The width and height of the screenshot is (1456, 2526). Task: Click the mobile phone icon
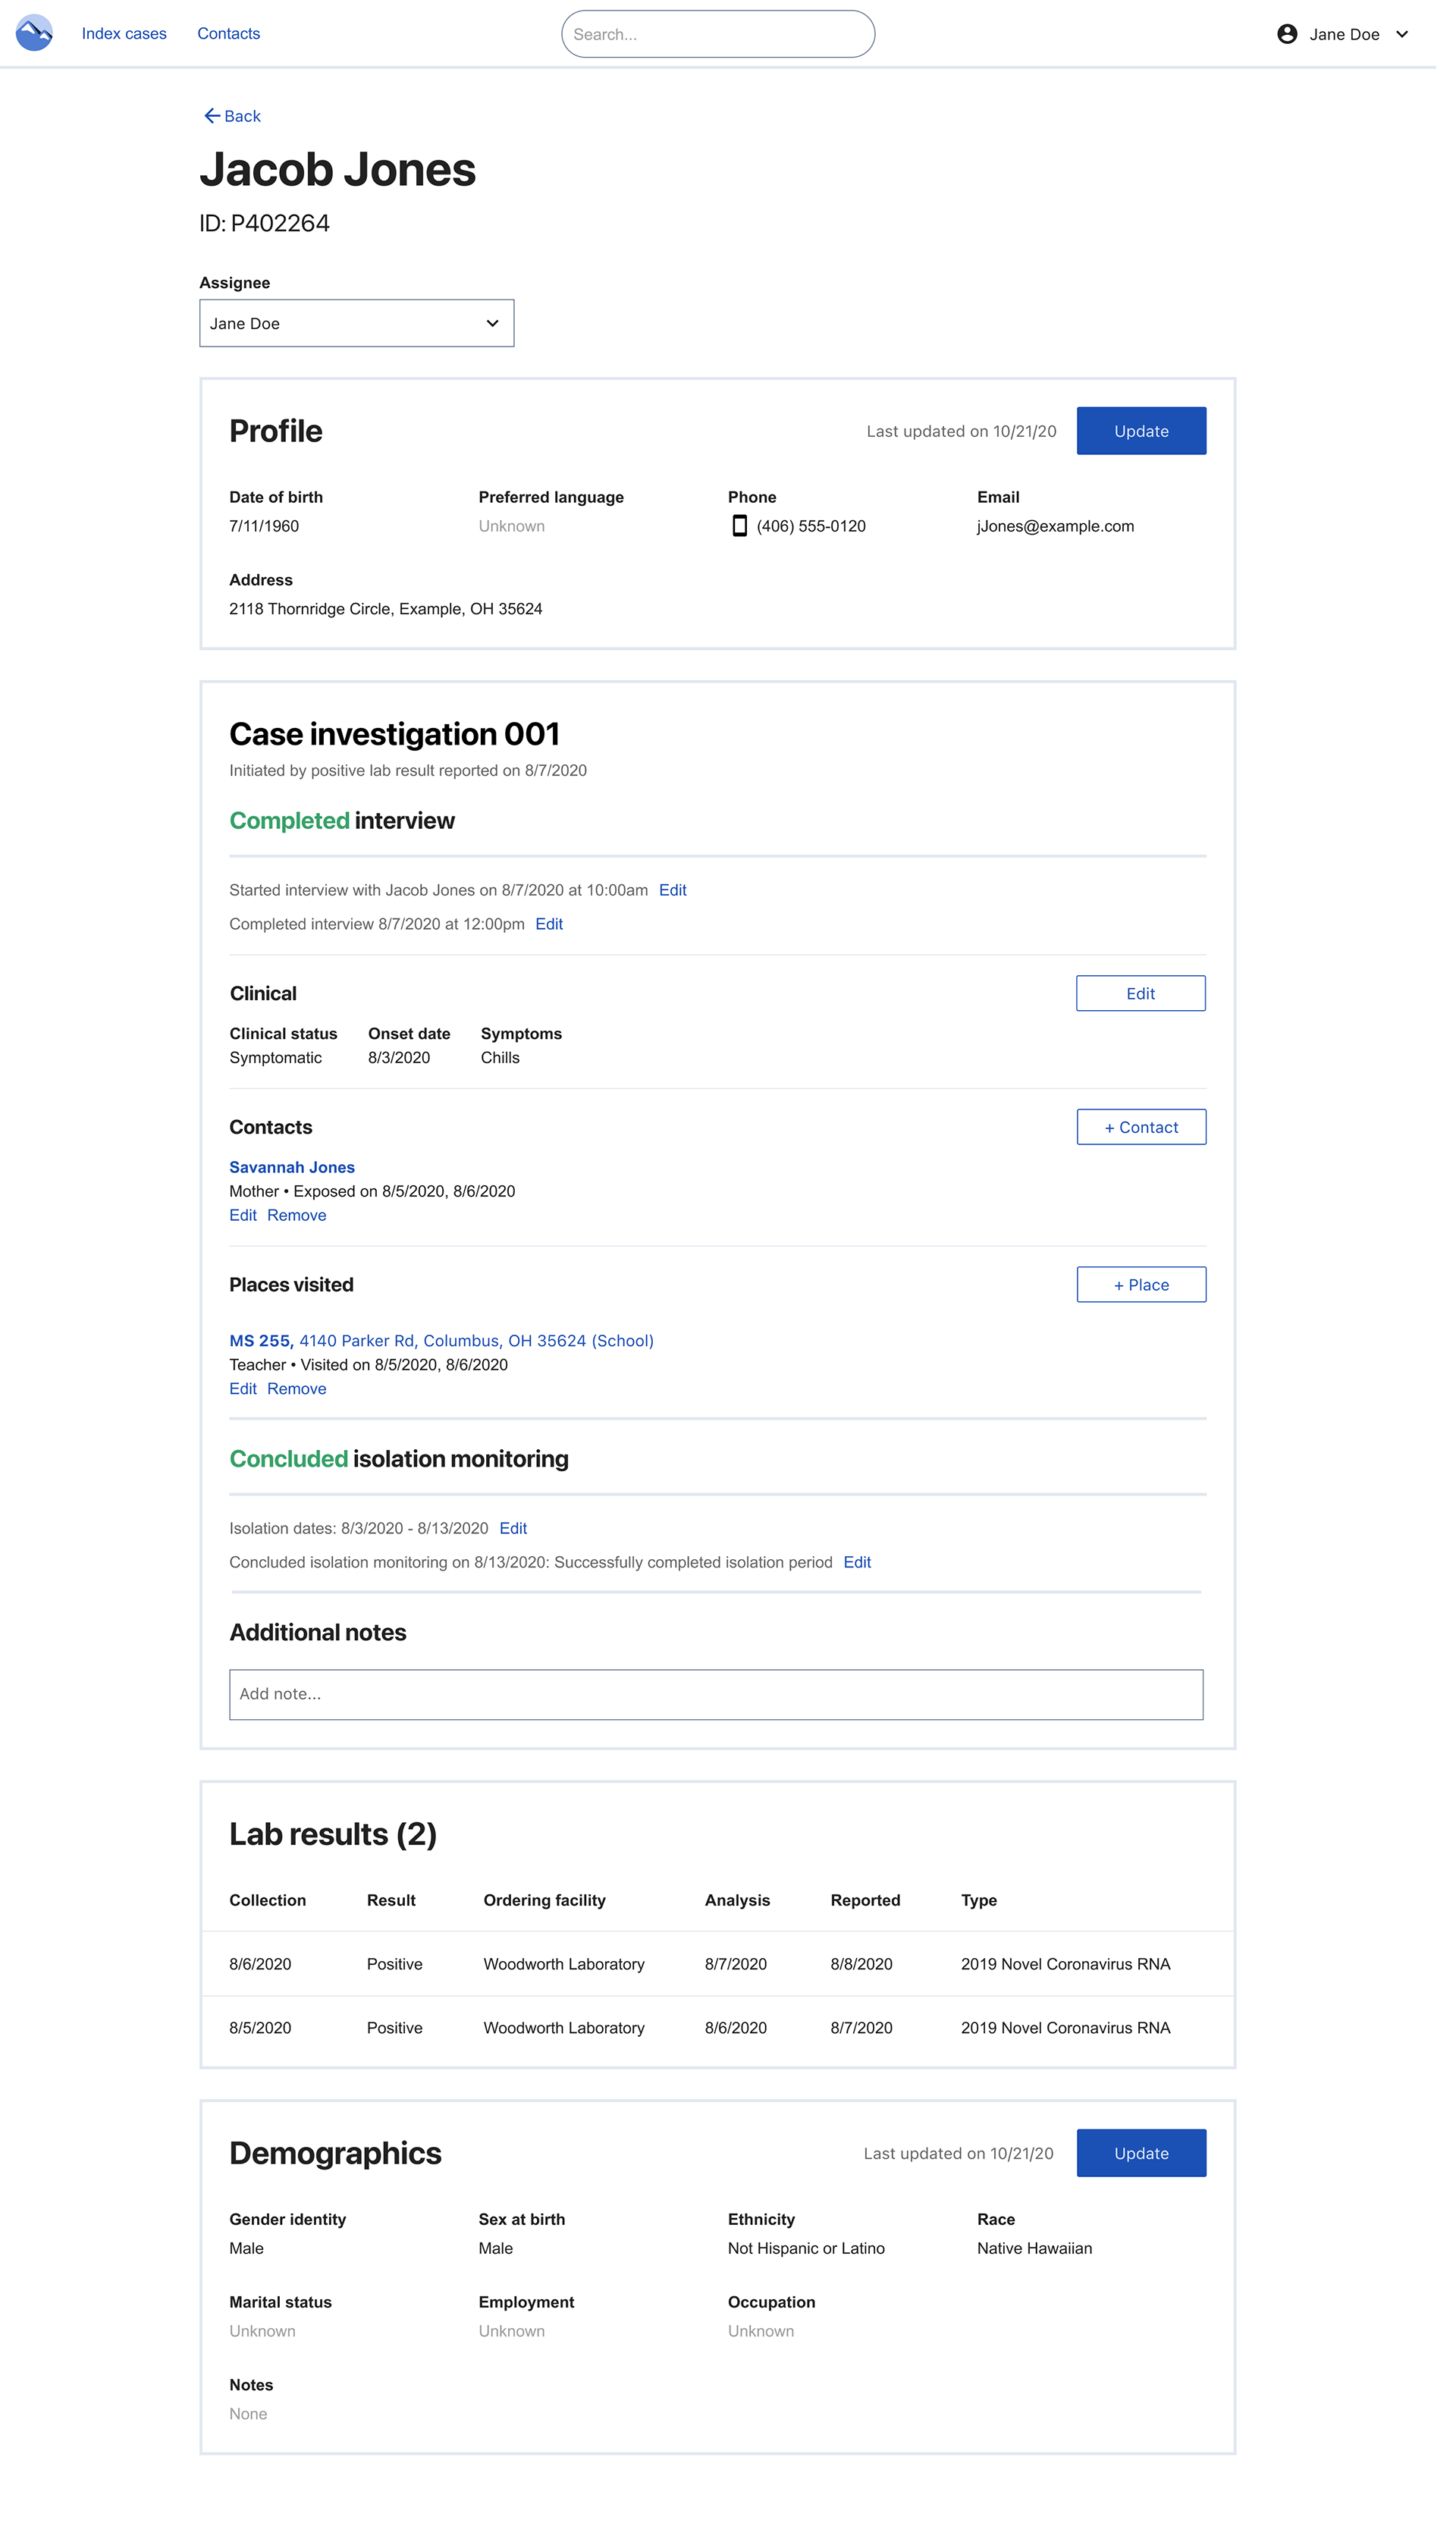(739, 526)
